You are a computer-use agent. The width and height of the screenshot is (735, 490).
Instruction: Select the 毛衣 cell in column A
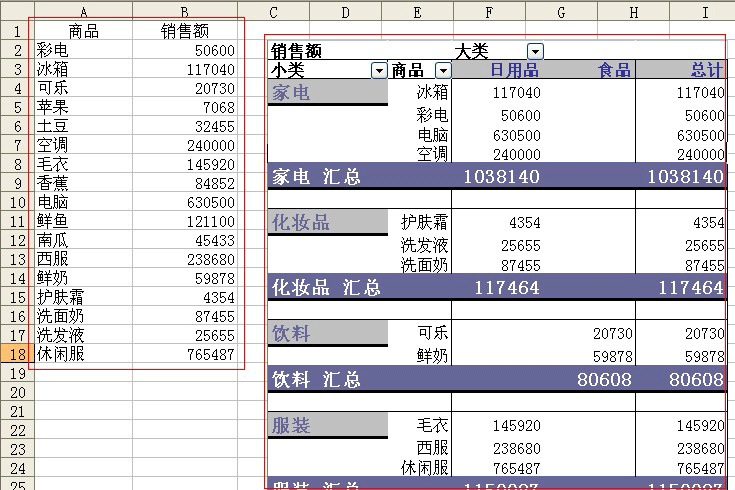[x=83, y=164]
